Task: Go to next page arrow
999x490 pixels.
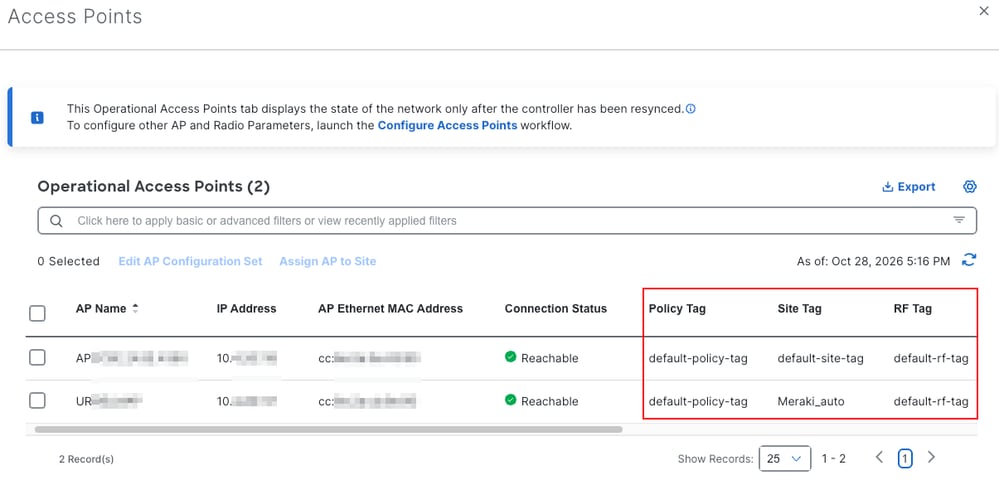Action: click(931, 457)
